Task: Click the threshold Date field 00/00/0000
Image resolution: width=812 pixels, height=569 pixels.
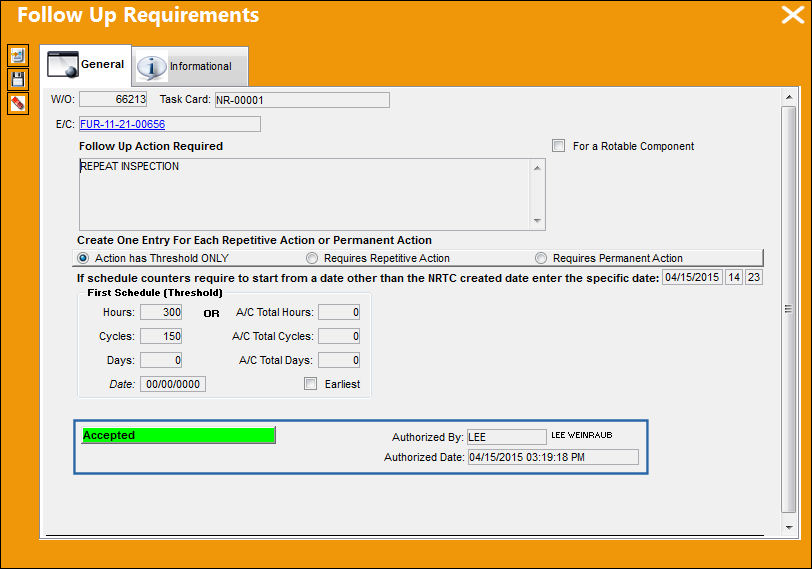Action: click(173, 384)
